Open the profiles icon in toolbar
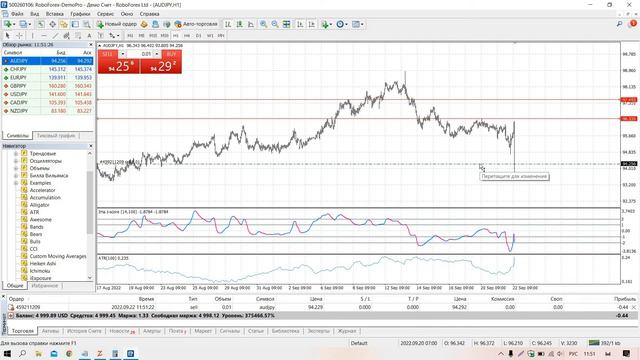This screenshot has width=640, height=360. point(23,24)
